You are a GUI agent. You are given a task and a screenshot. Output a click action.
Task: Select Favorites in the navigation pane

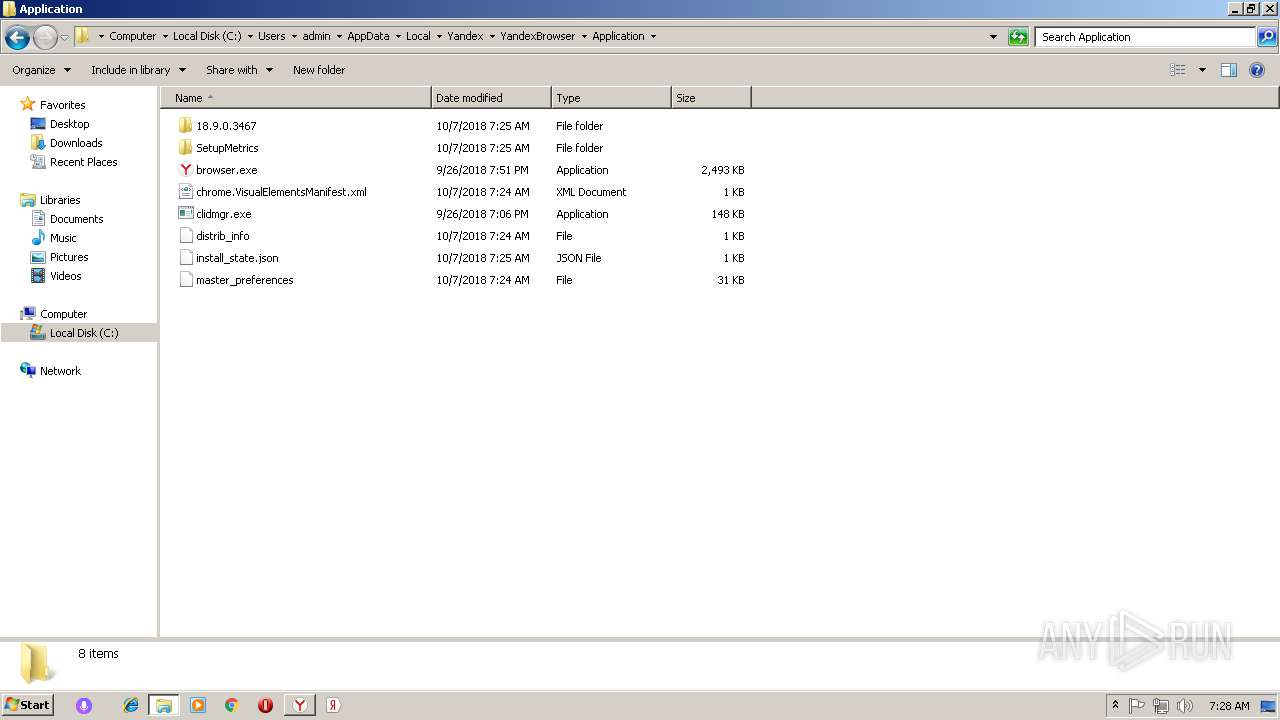point(62,105)
